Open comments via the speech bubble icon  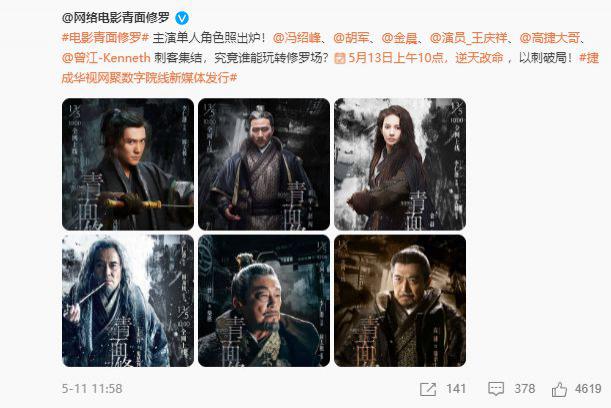click(496, 389)
